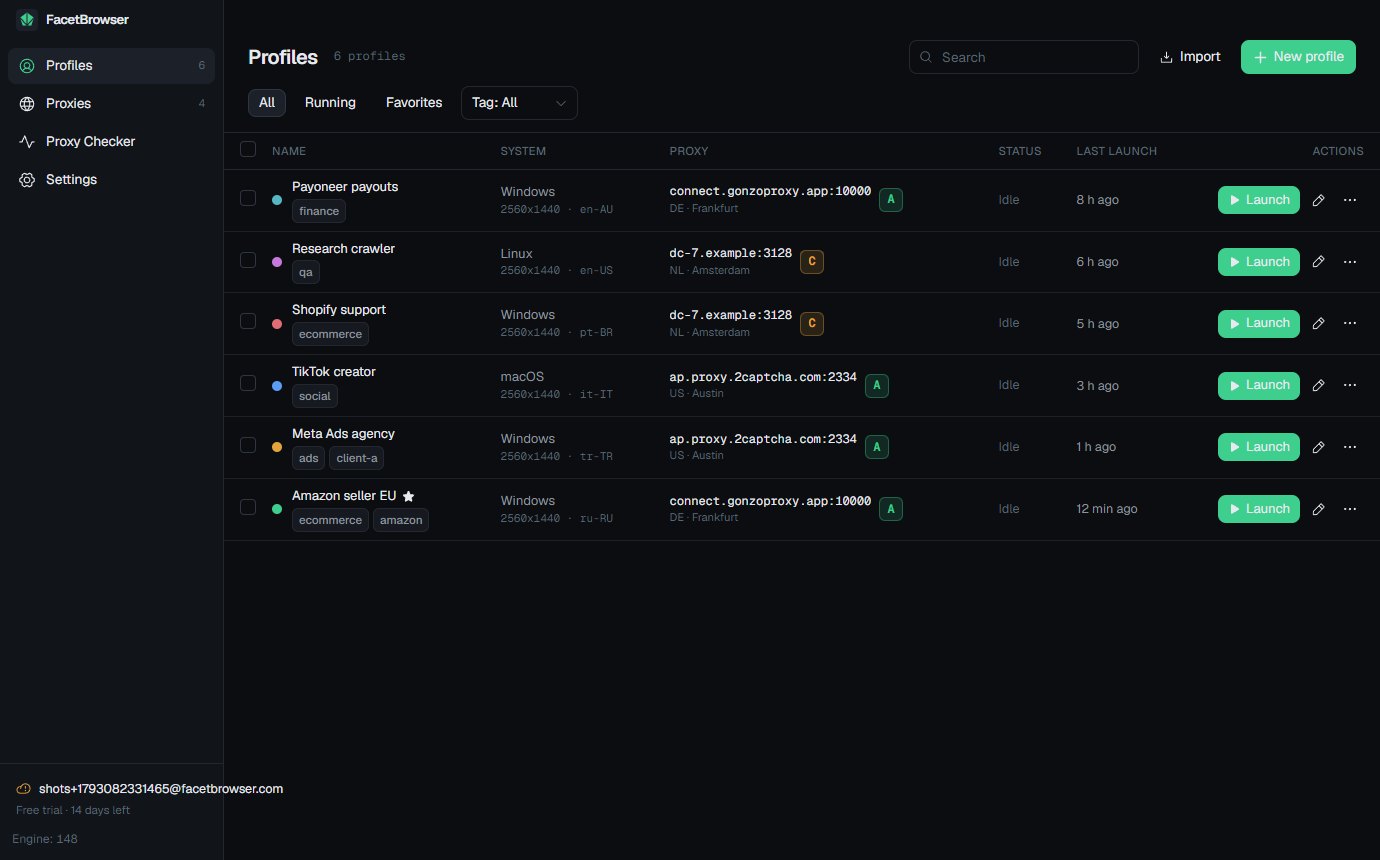
Task: Check the Payoneer payouts row checkbox
Action: click(248, 198)
